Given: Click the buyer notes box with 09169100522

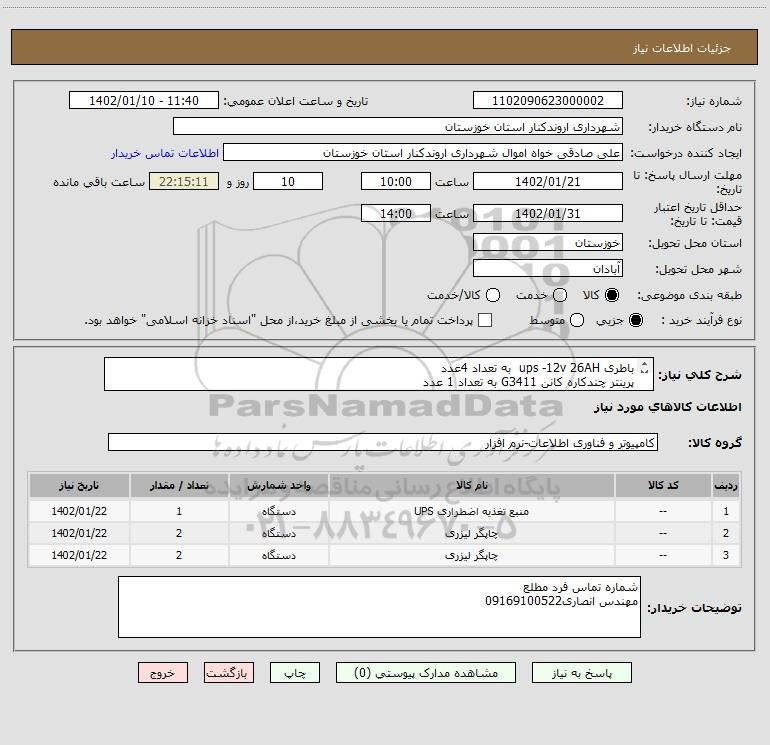Looking at the screenshot, I should tap(379, 607).
